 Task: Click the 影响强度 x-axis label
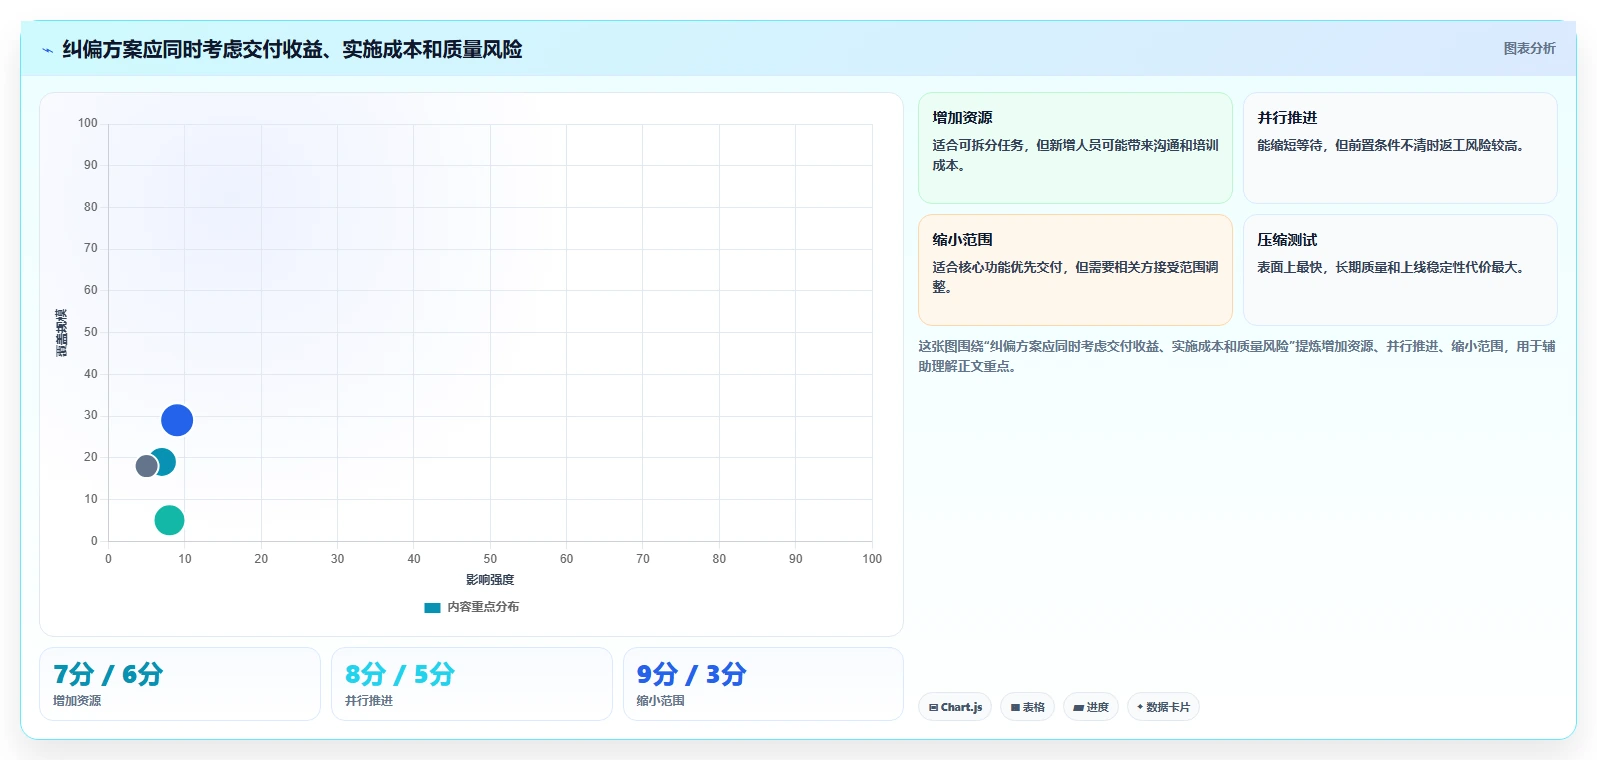[x=490, y=580]
